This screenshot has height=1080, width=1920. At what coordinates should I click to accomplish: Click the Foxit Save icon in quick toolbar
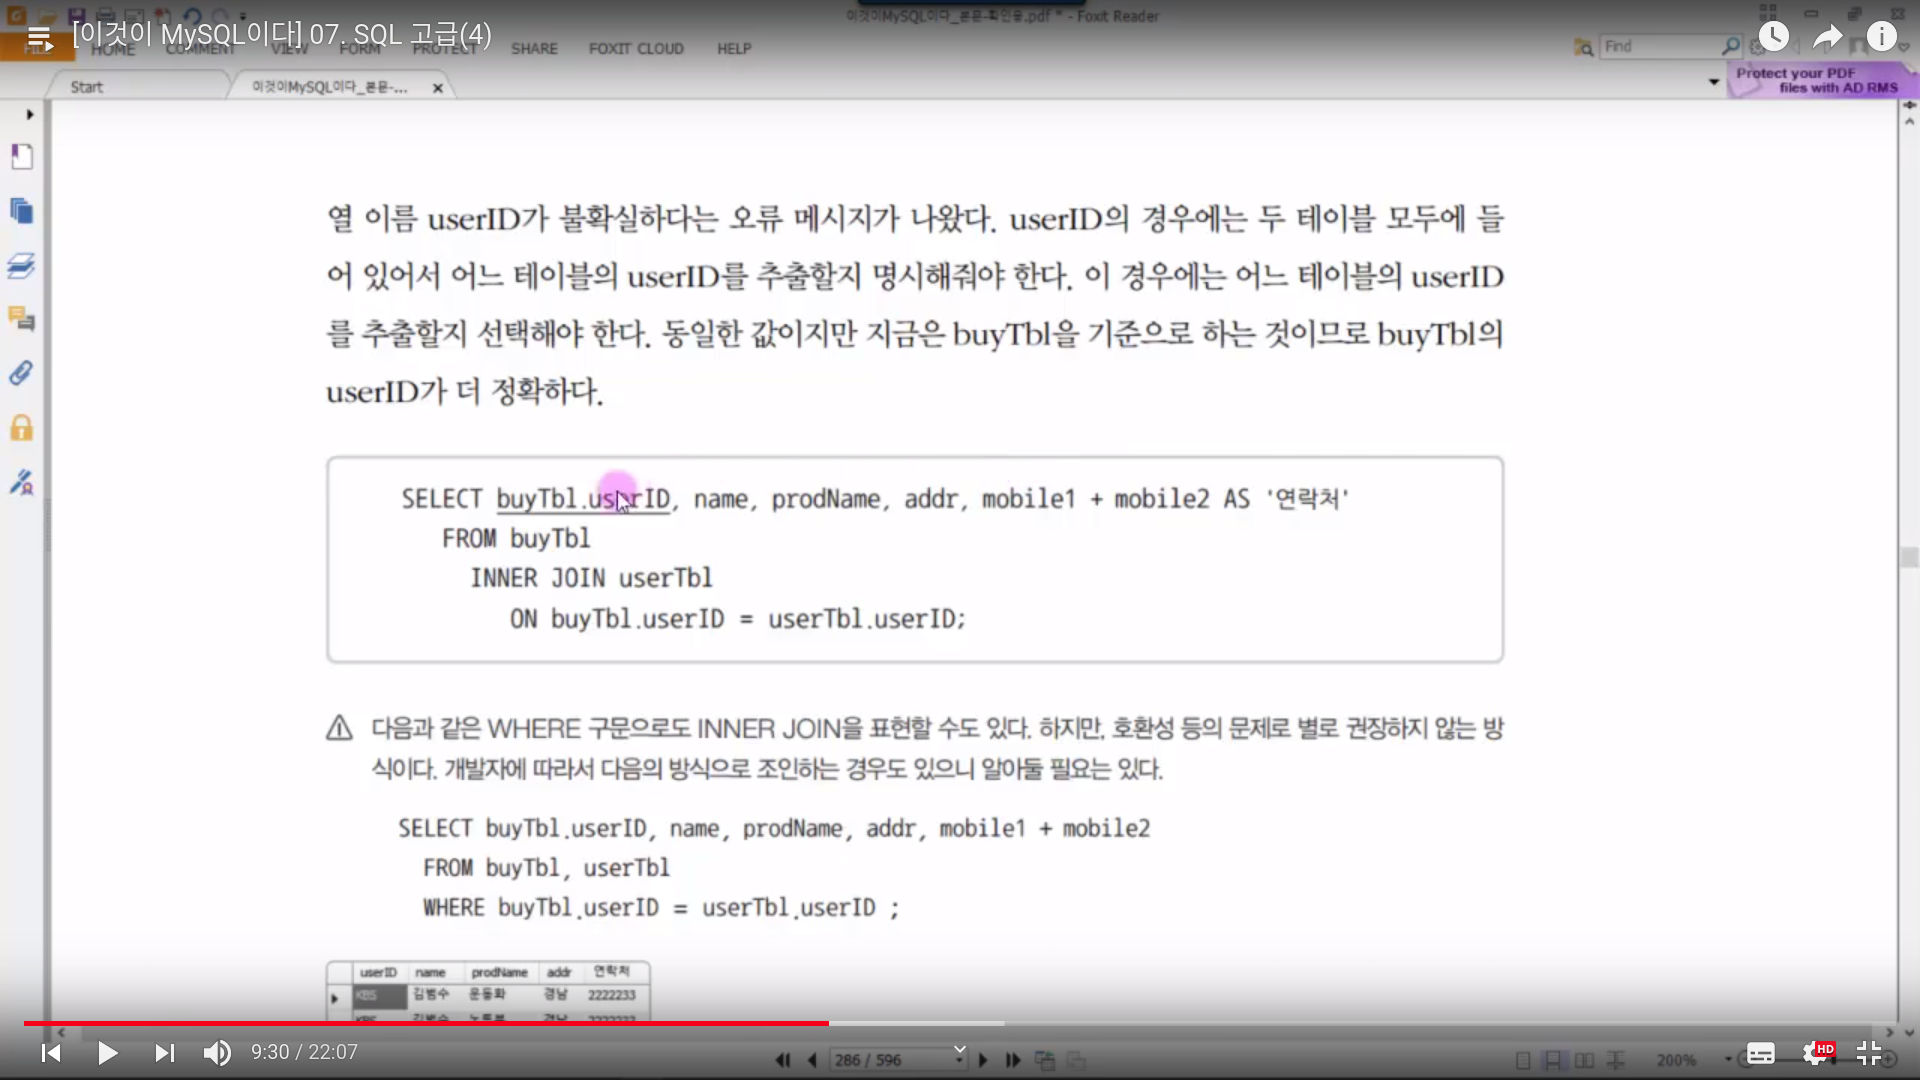tap(77, 16)
